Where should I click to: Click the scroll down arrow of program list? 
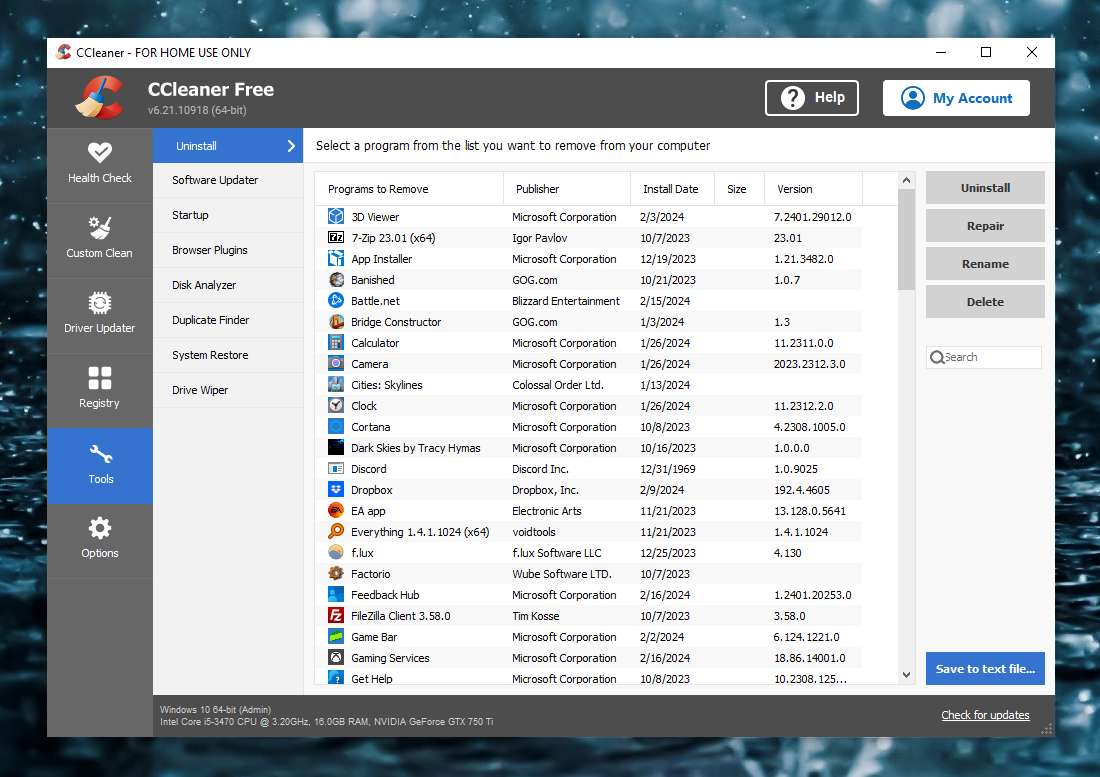point(906,675)
